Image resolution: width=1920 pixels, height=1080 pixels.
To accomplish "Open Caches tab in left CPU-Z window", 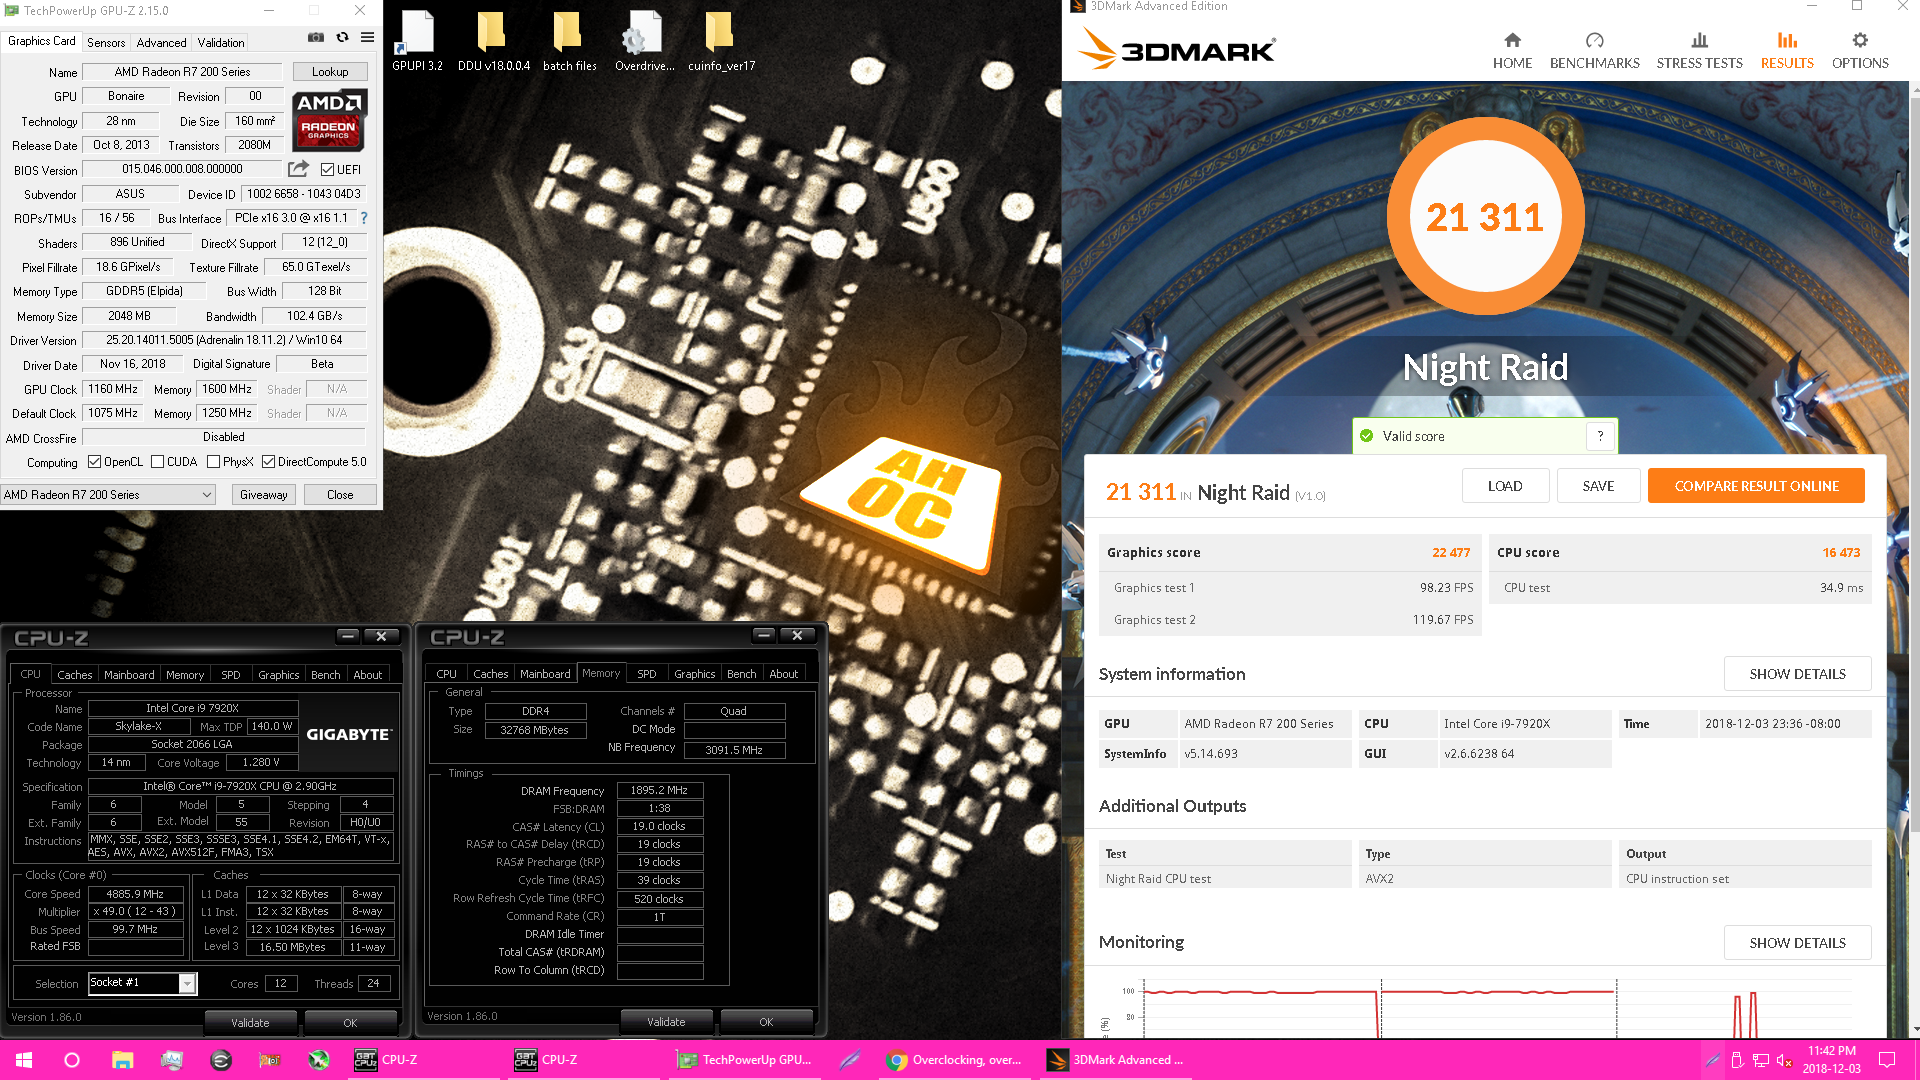I will tap(74, 675).
